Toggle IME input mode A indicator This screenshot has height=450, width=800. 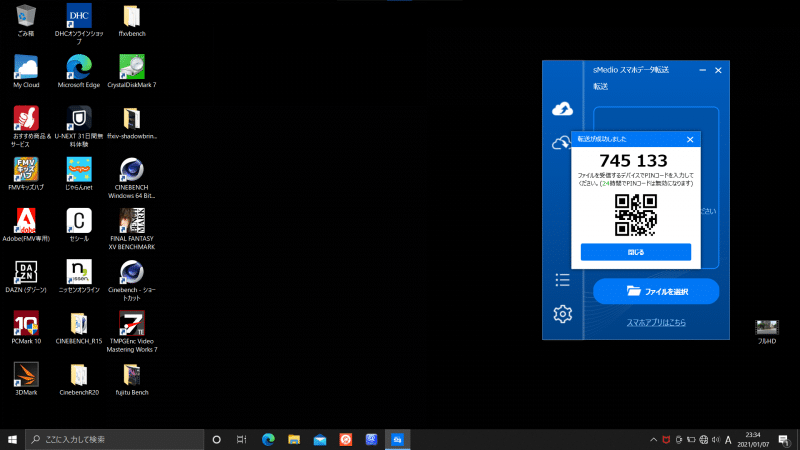728,439
